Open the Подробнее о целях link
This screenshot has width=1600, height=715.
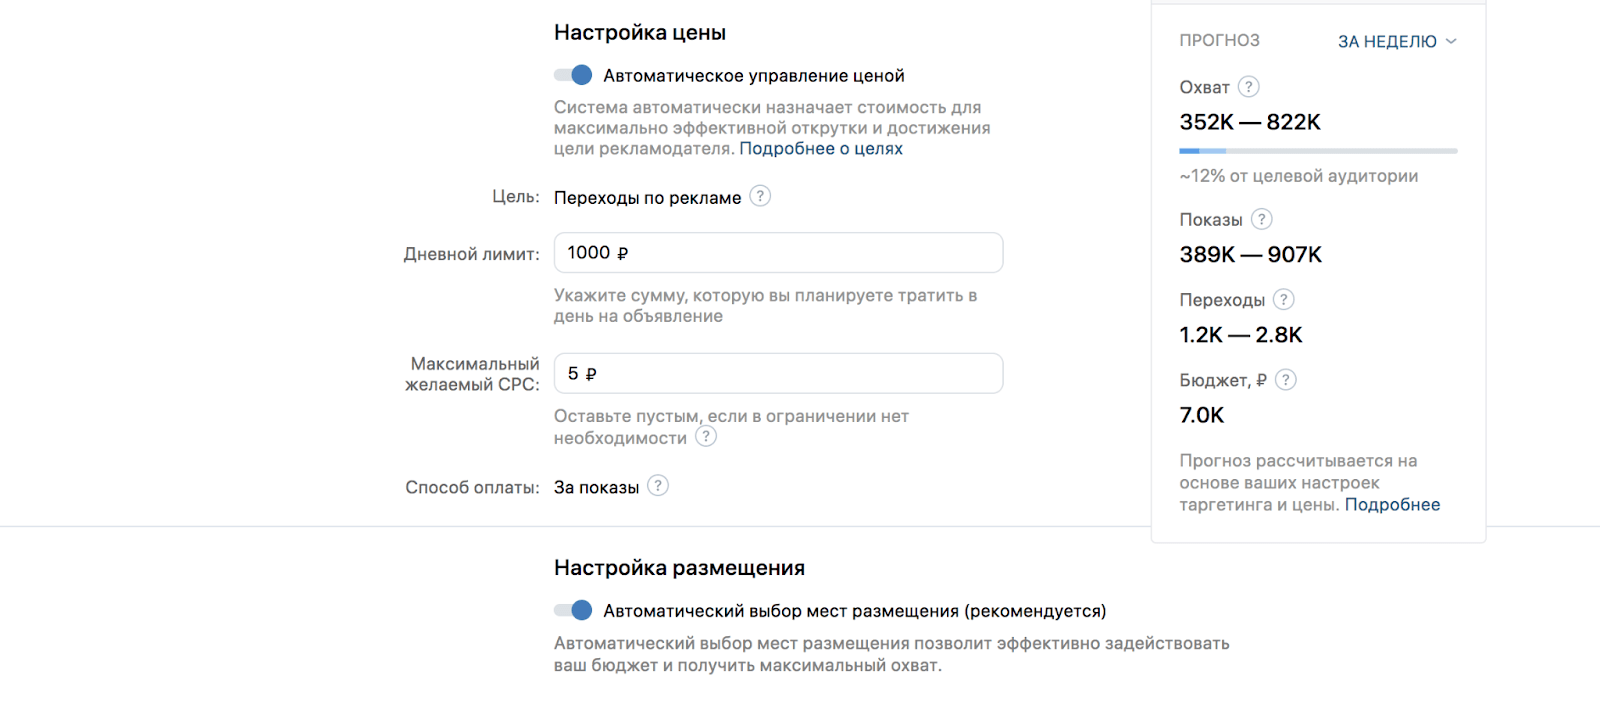(x=821, y=148)
